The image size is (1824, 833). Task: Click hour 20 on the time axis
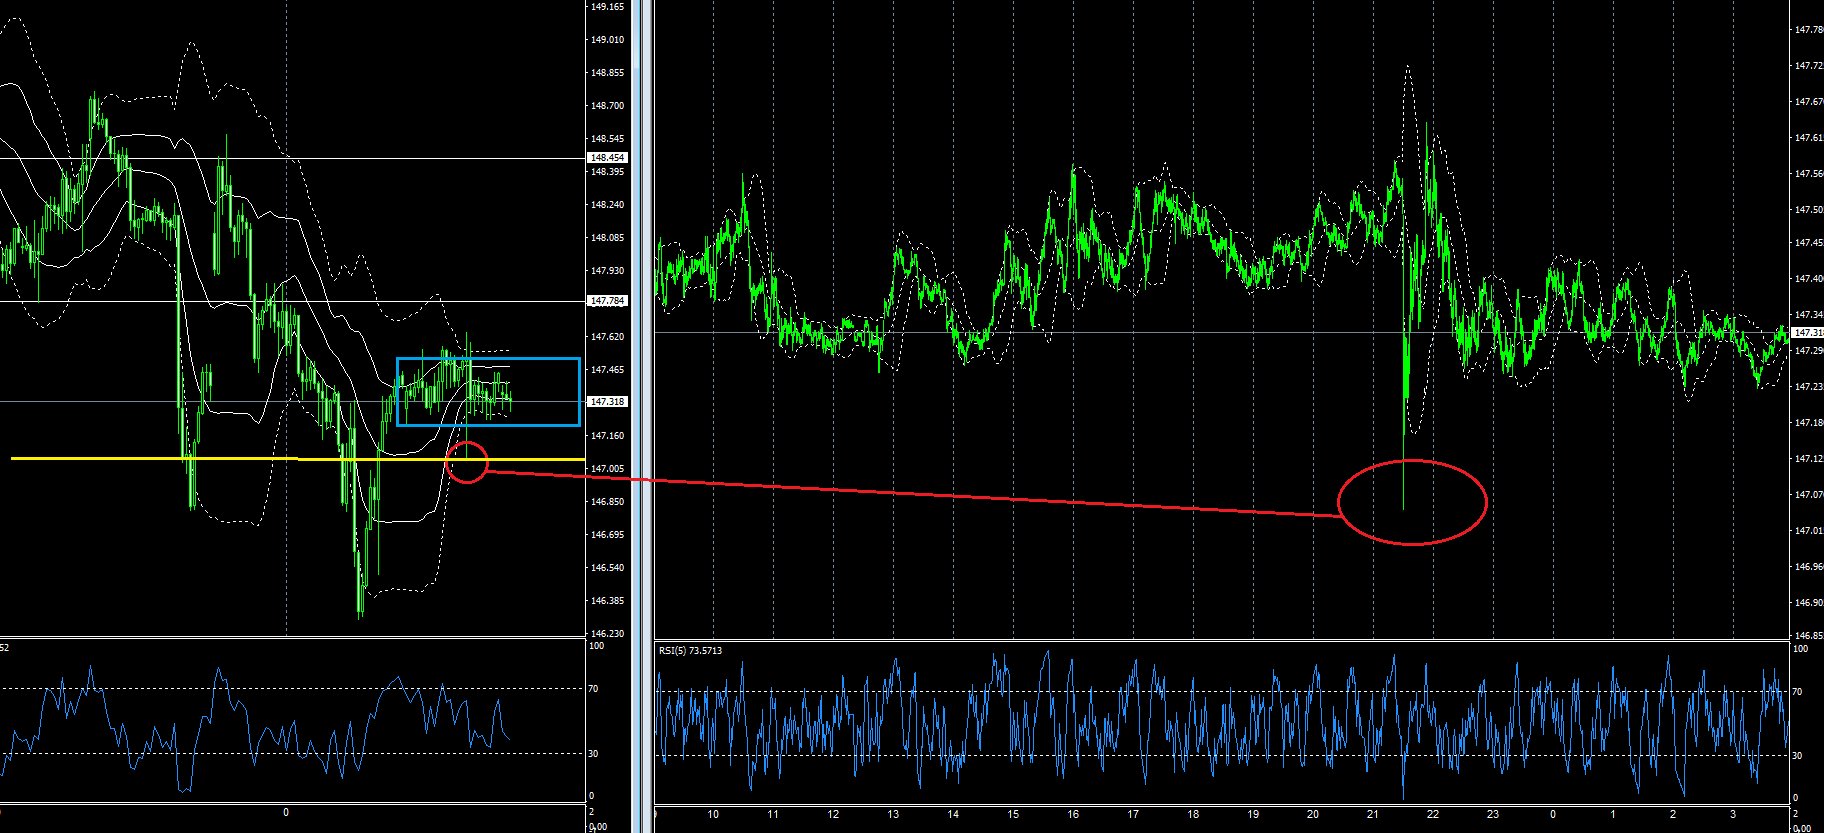[1313, 814]
